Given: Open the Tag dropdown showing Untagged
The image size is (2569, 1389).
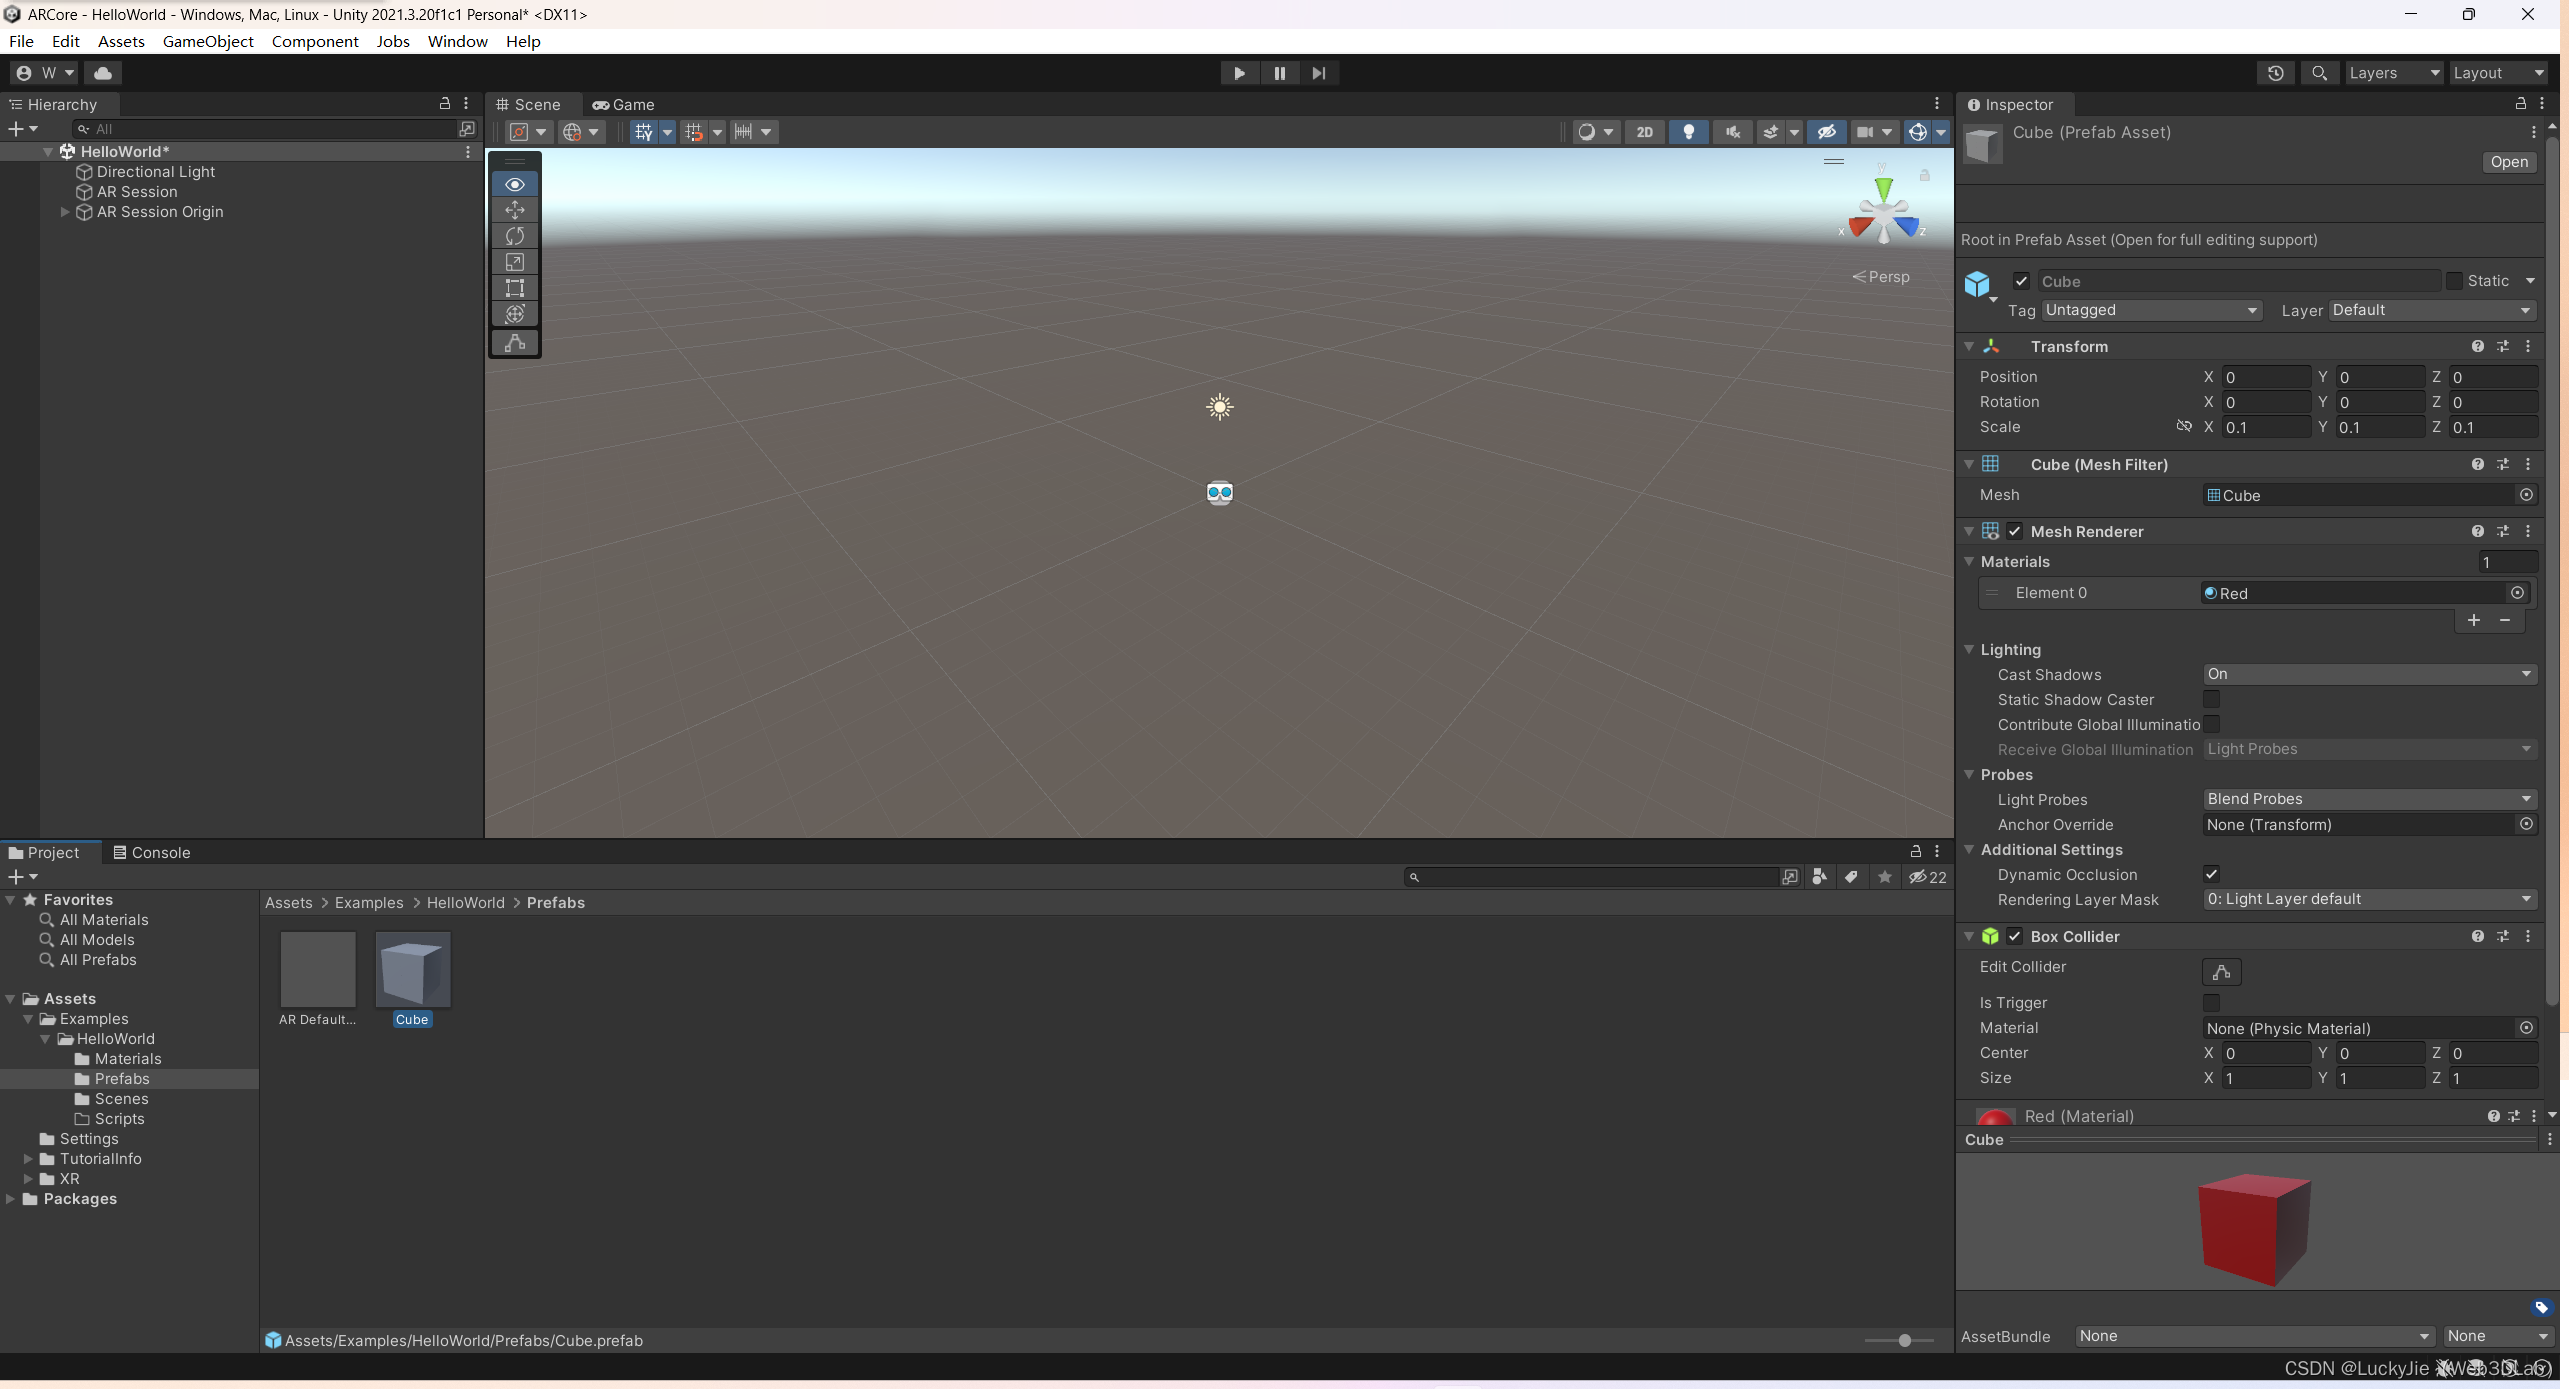Looking at the screenshot, I should tap(2151, 310).
